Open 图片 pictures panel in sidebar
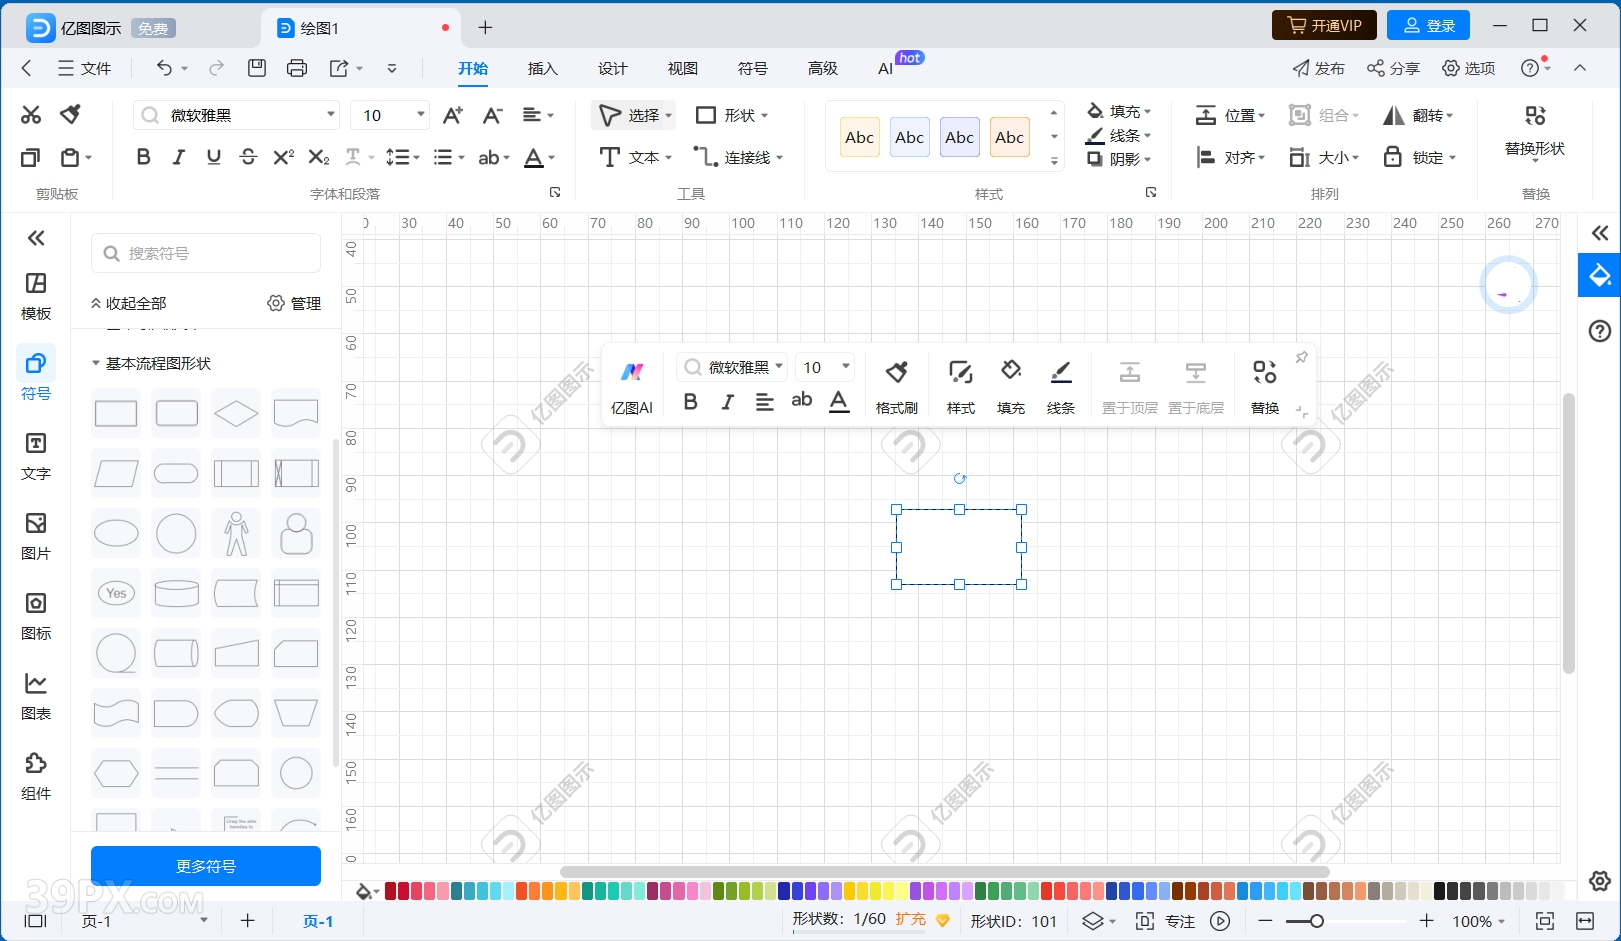The width and height of the screenshot is (1621, 941). 36,537
